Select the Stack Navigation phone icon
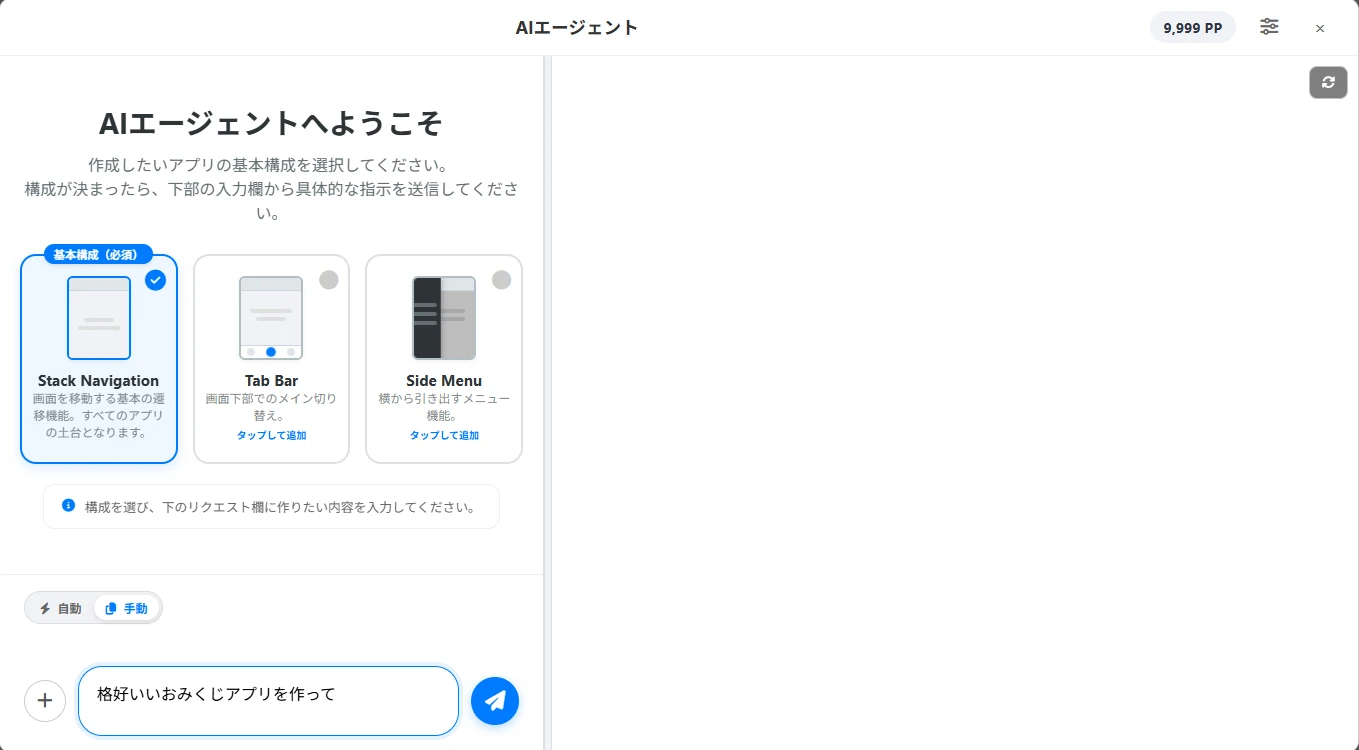Screen dimensions: 1359x750 click(x=98, y=318)
